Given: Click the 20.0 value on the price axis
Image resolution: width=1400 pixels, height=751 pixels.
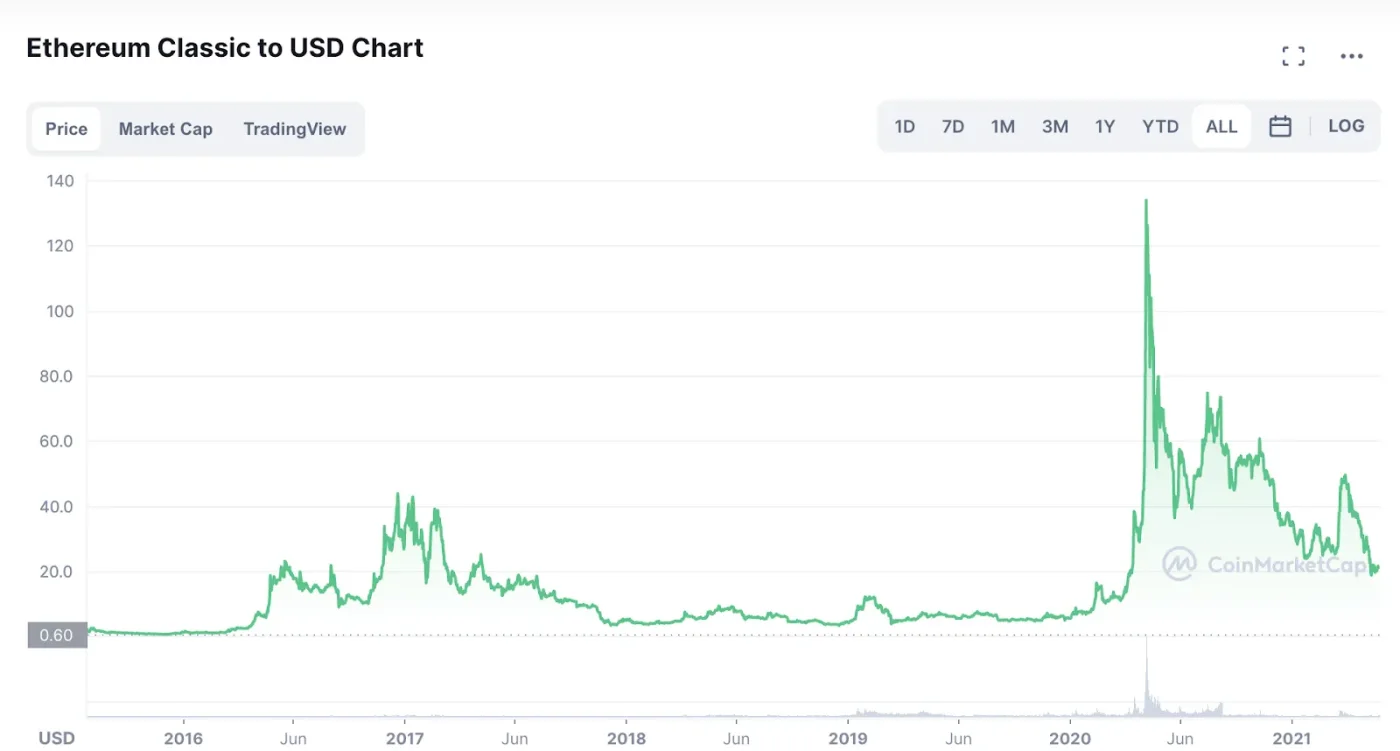Looking at the screenshot, I should click(x=56, y=572).
